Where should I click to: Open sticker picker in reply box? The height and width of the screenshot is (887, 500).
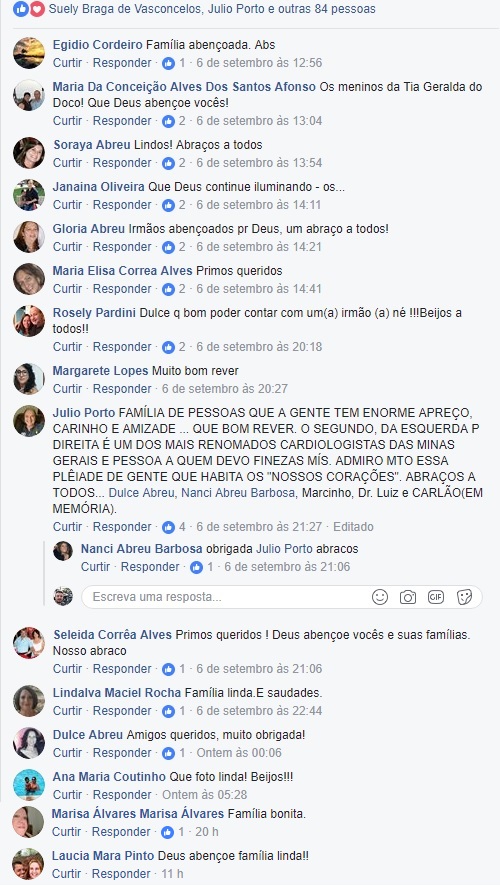coord(464,597)
